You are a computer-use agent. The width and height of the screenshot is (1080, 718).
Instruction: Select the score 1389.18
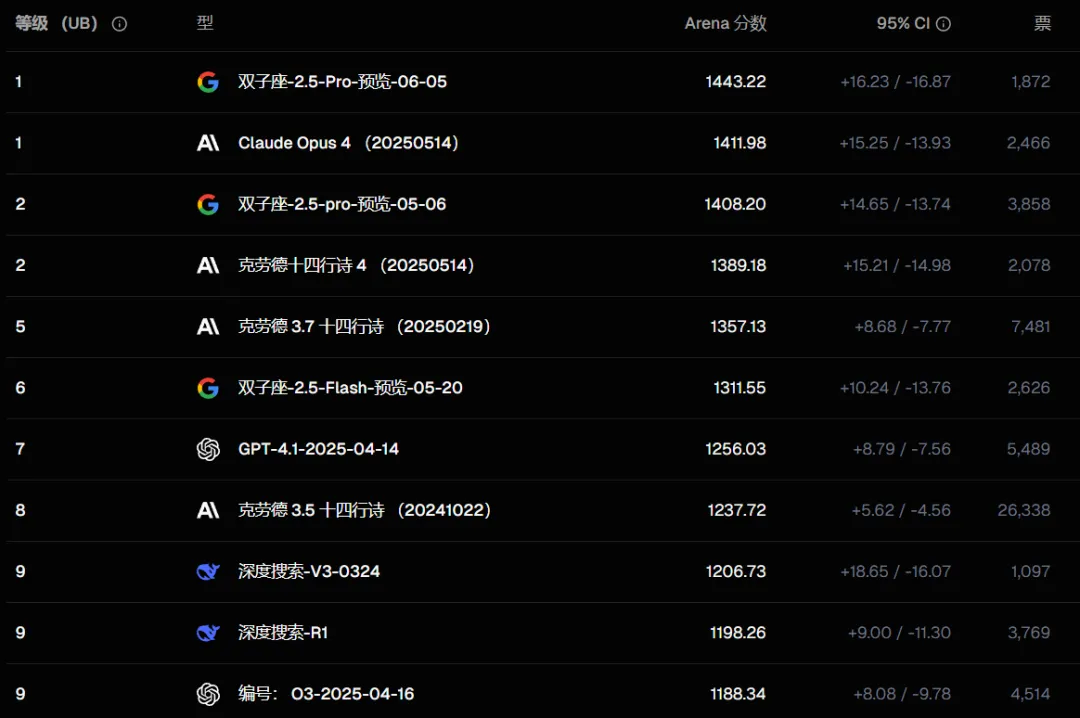(738, 265)
